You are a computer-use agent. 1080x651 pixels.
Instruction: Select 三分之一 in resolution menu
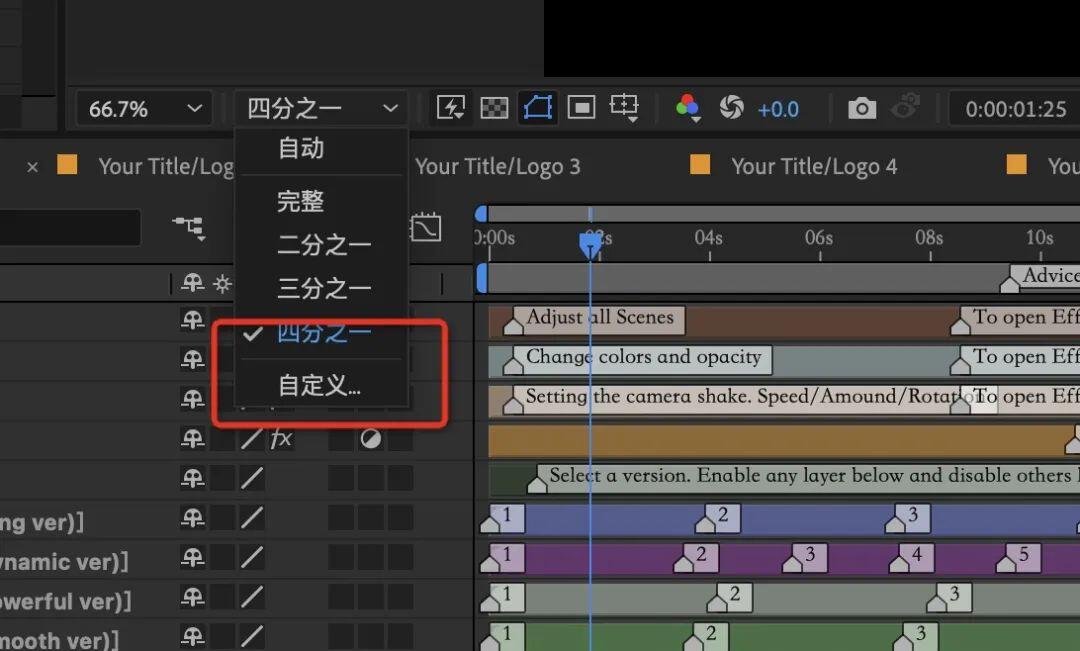click(x=324, y=288)
